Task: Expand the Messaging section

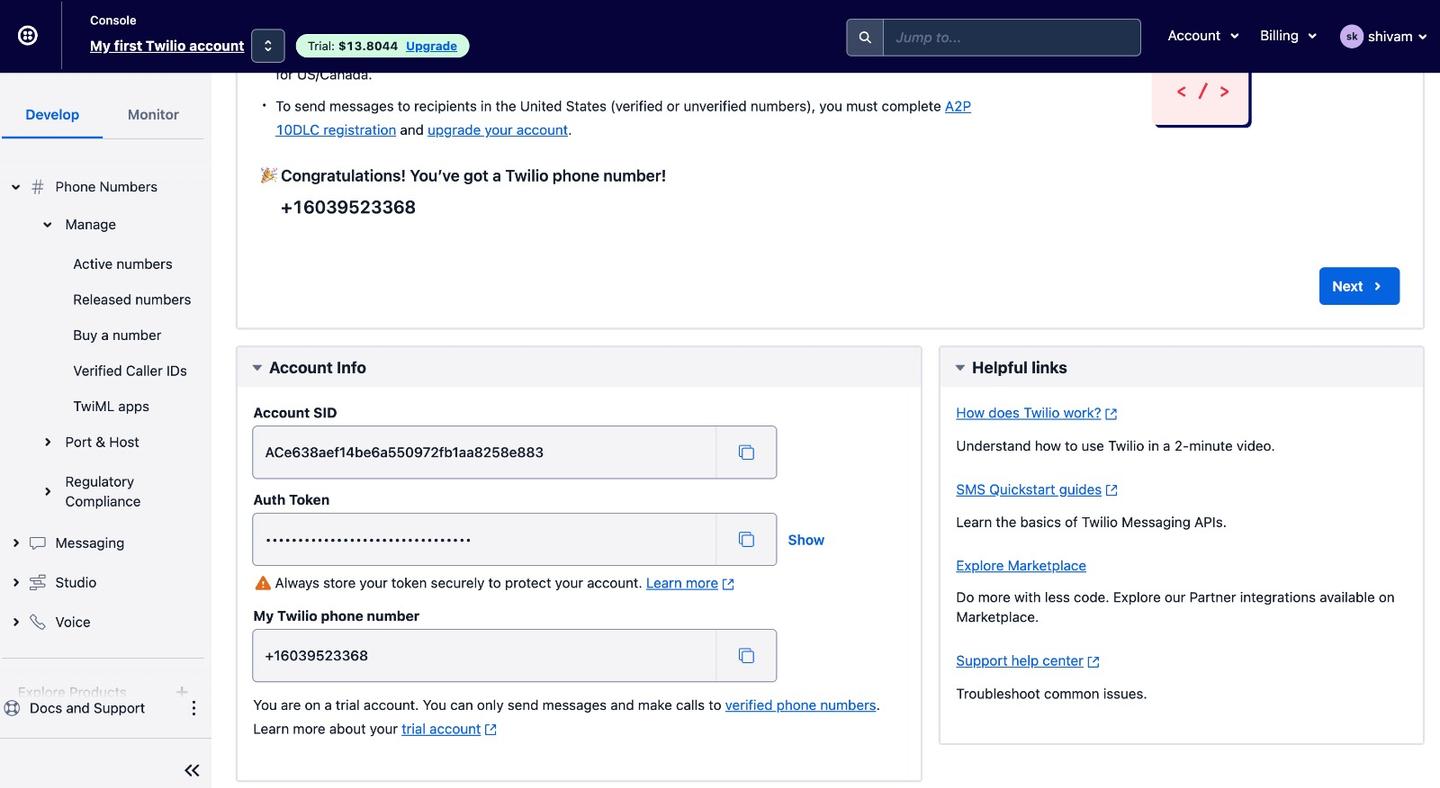Action: point(15,543)
